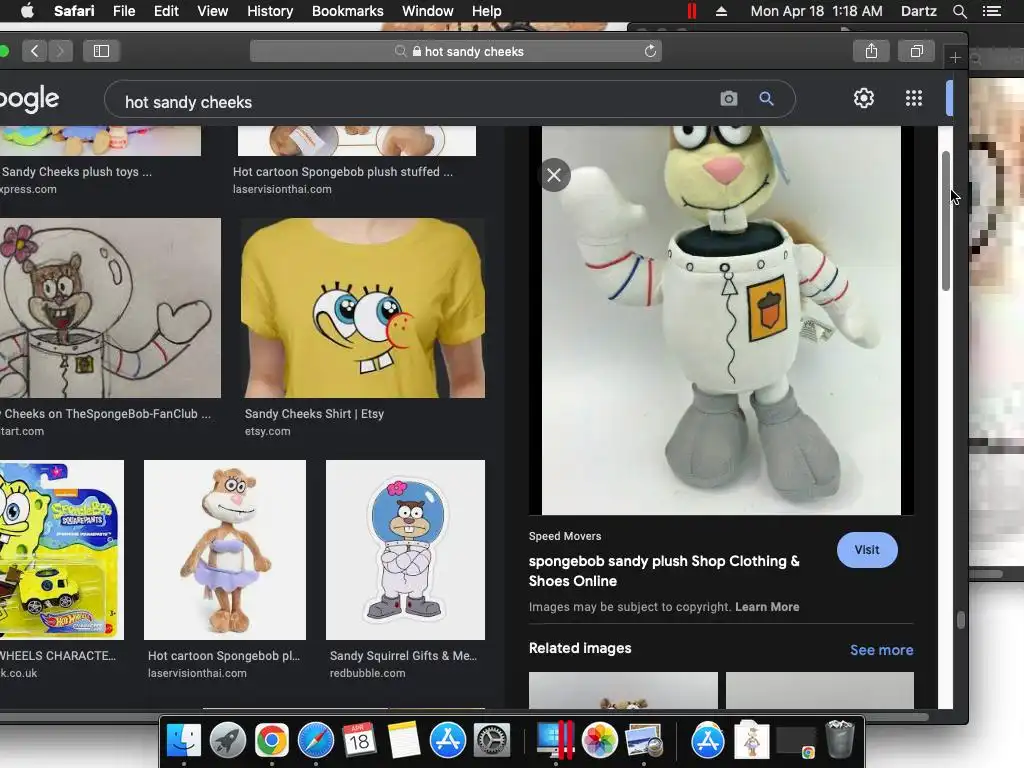Open the Apple menu

click(x=27, y=11)
